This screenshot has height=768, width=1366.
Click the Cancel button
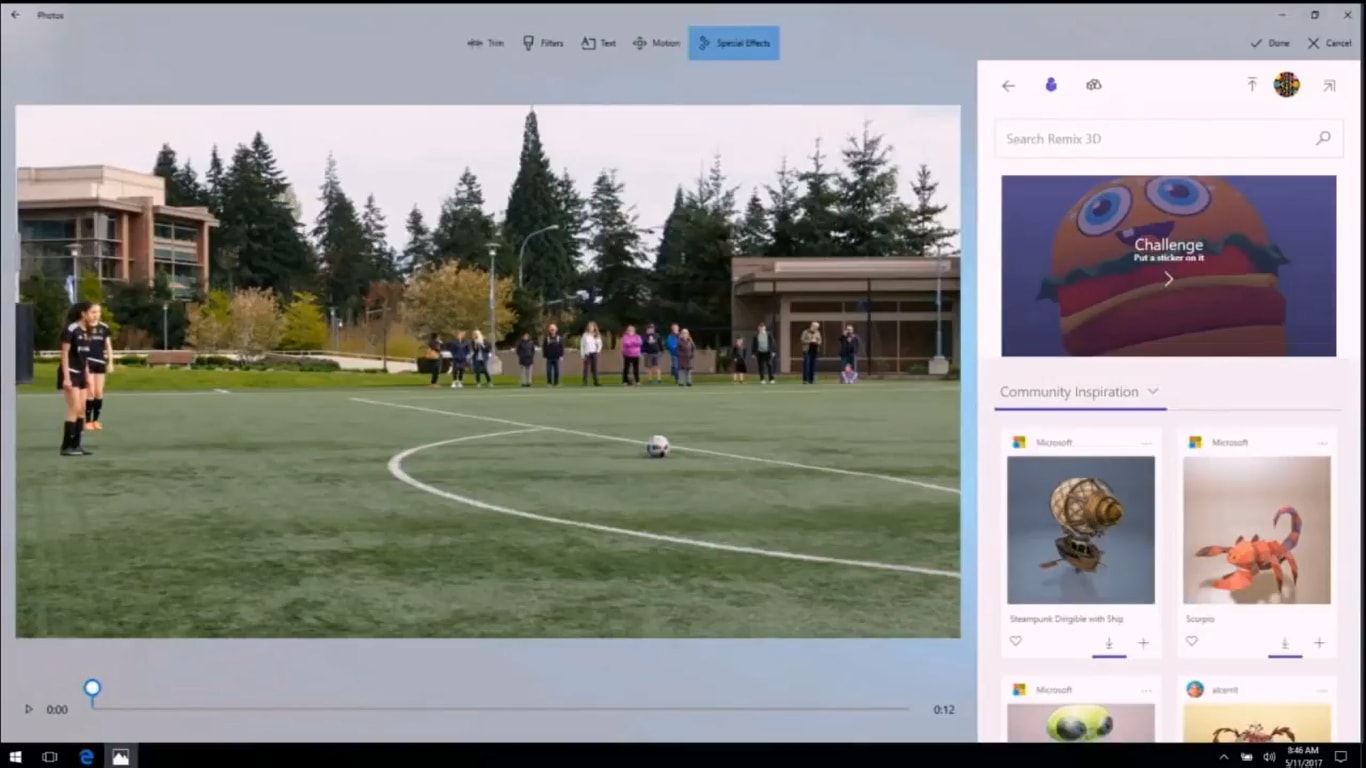click(x=1328, y=43)
